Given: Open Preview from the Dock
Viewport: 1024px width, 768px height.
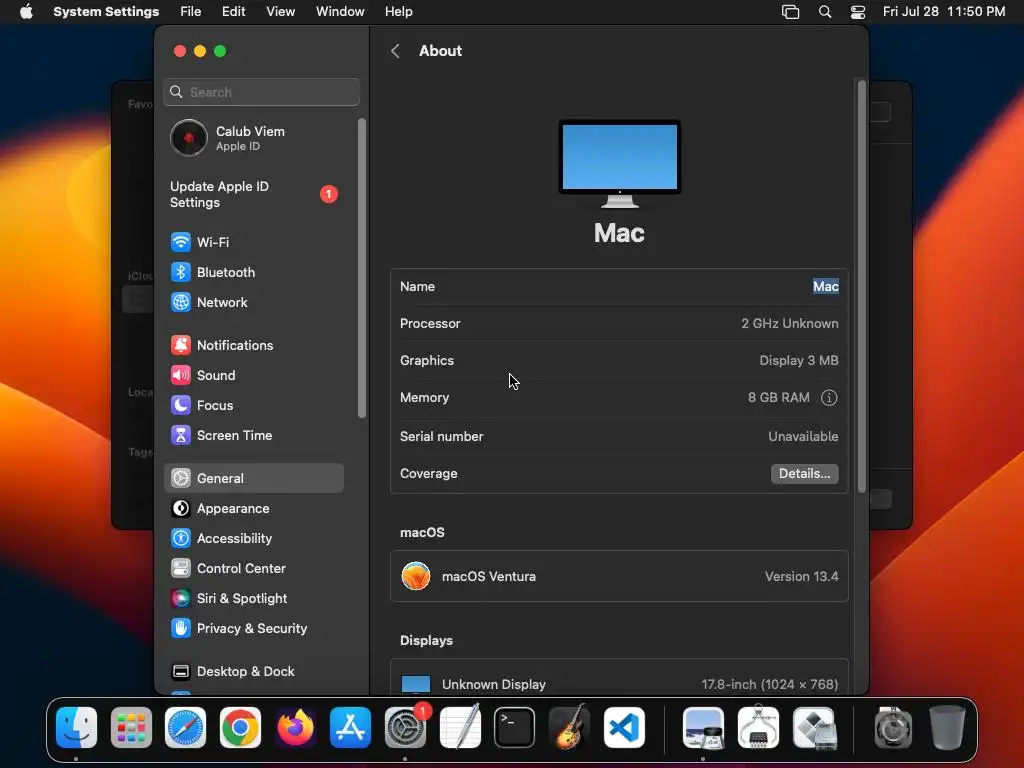Looking at the screenshot, I should (x=703, y=727).
